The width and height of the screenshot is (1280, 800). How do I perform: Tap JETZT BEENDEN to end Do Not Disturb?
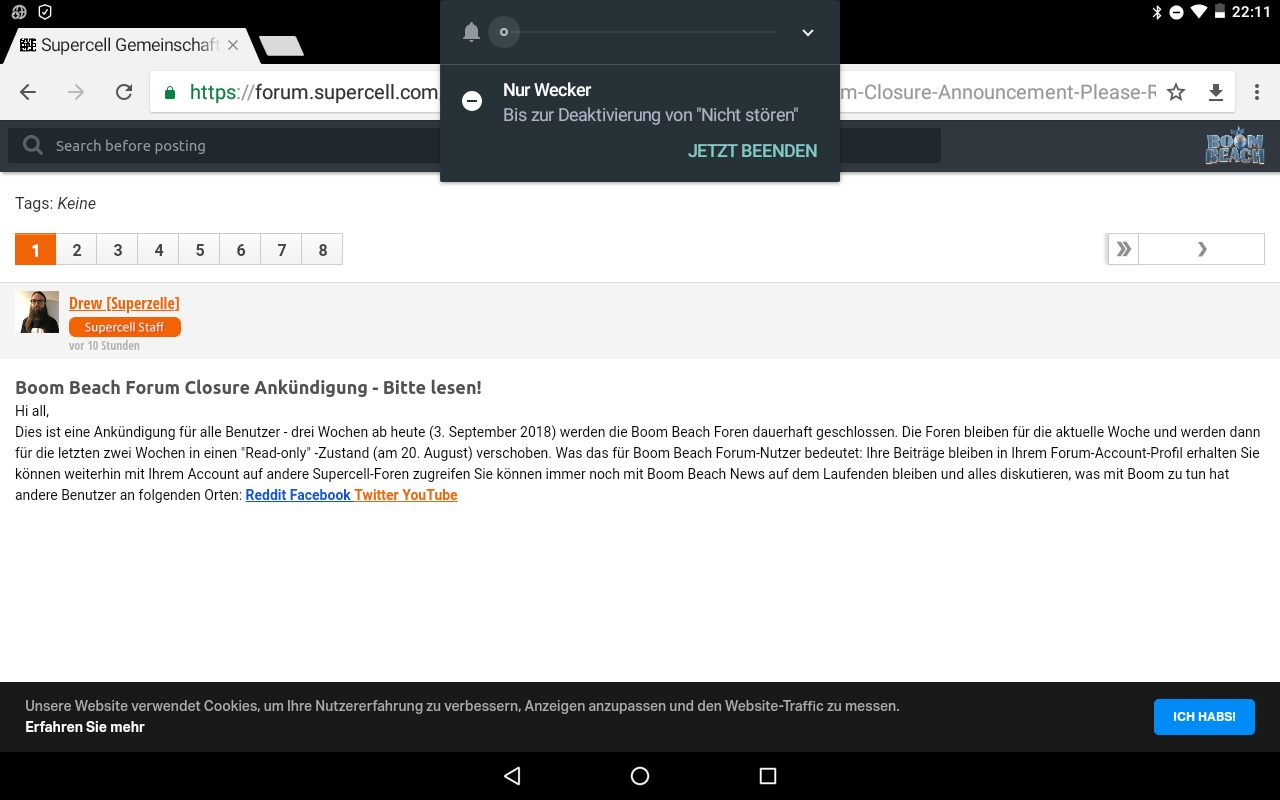pyautogui.click(x=752, y=151)
